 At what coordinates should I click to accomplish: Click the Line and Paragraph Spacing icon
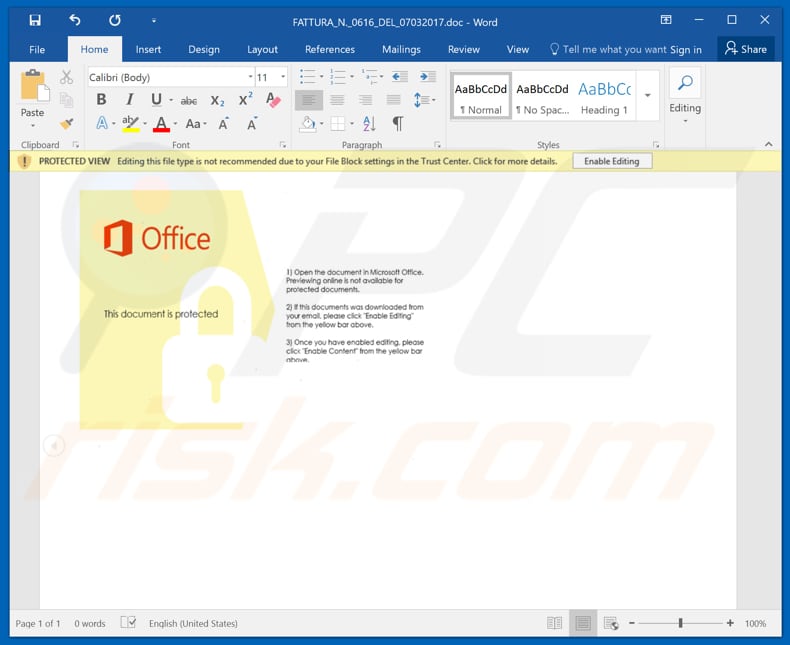tap(421, 100)
